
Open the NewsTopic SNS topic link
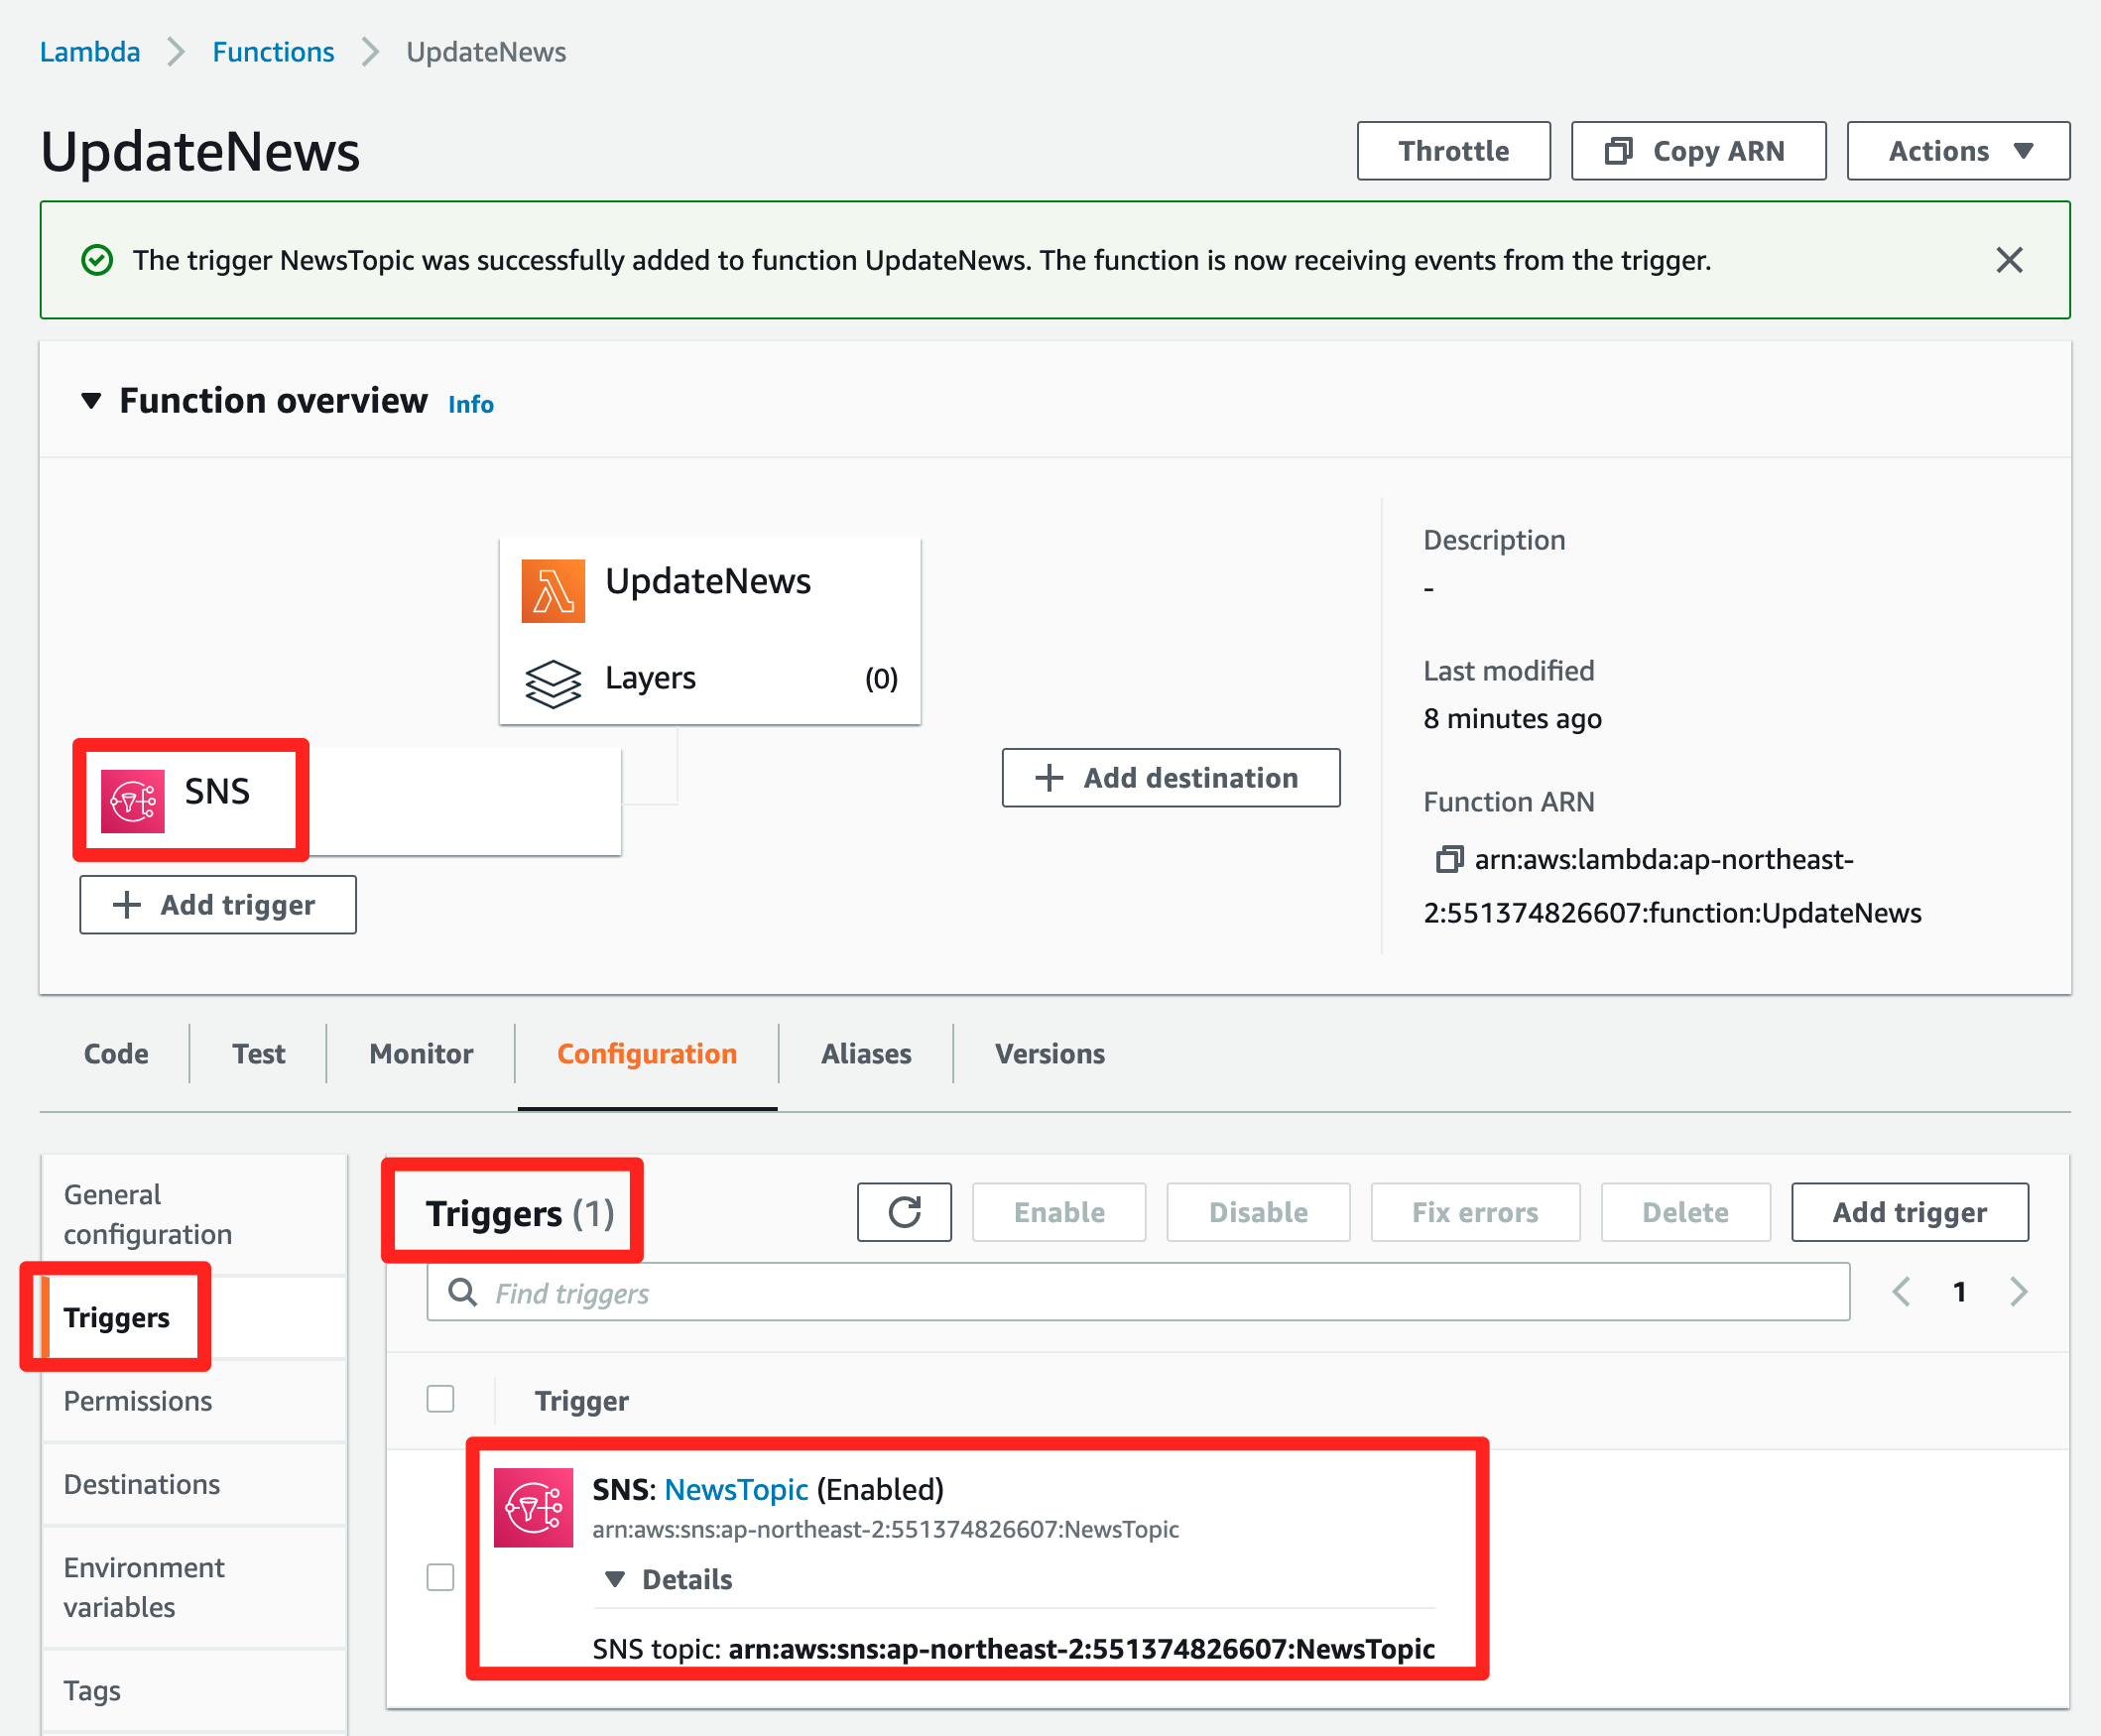point(736,1489)
